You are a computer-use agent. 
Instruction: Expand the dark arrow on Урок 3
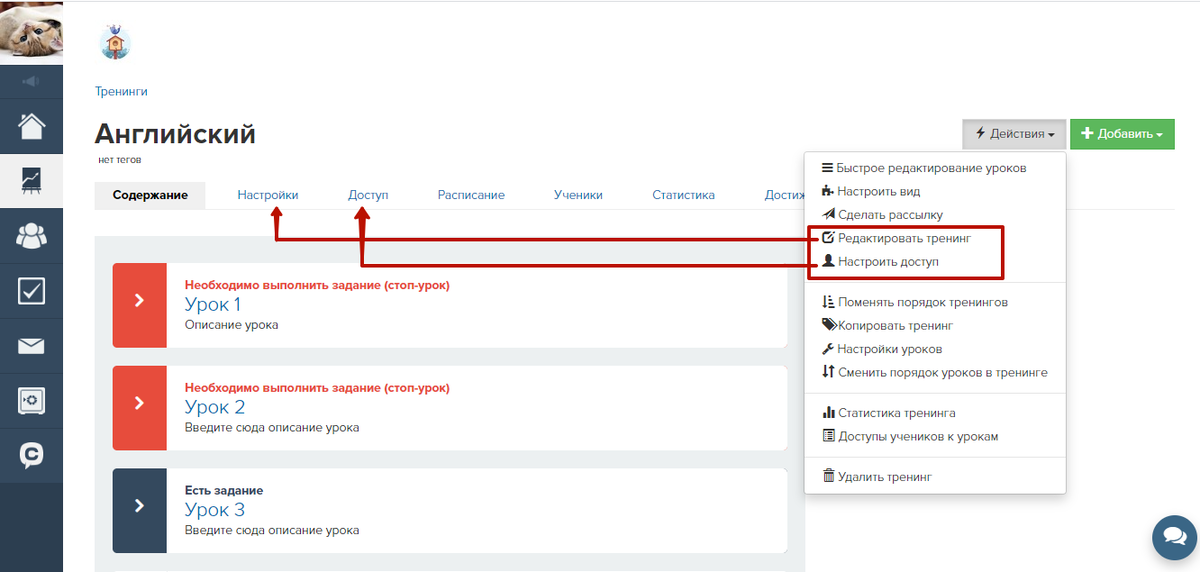(x=139, y=507)
